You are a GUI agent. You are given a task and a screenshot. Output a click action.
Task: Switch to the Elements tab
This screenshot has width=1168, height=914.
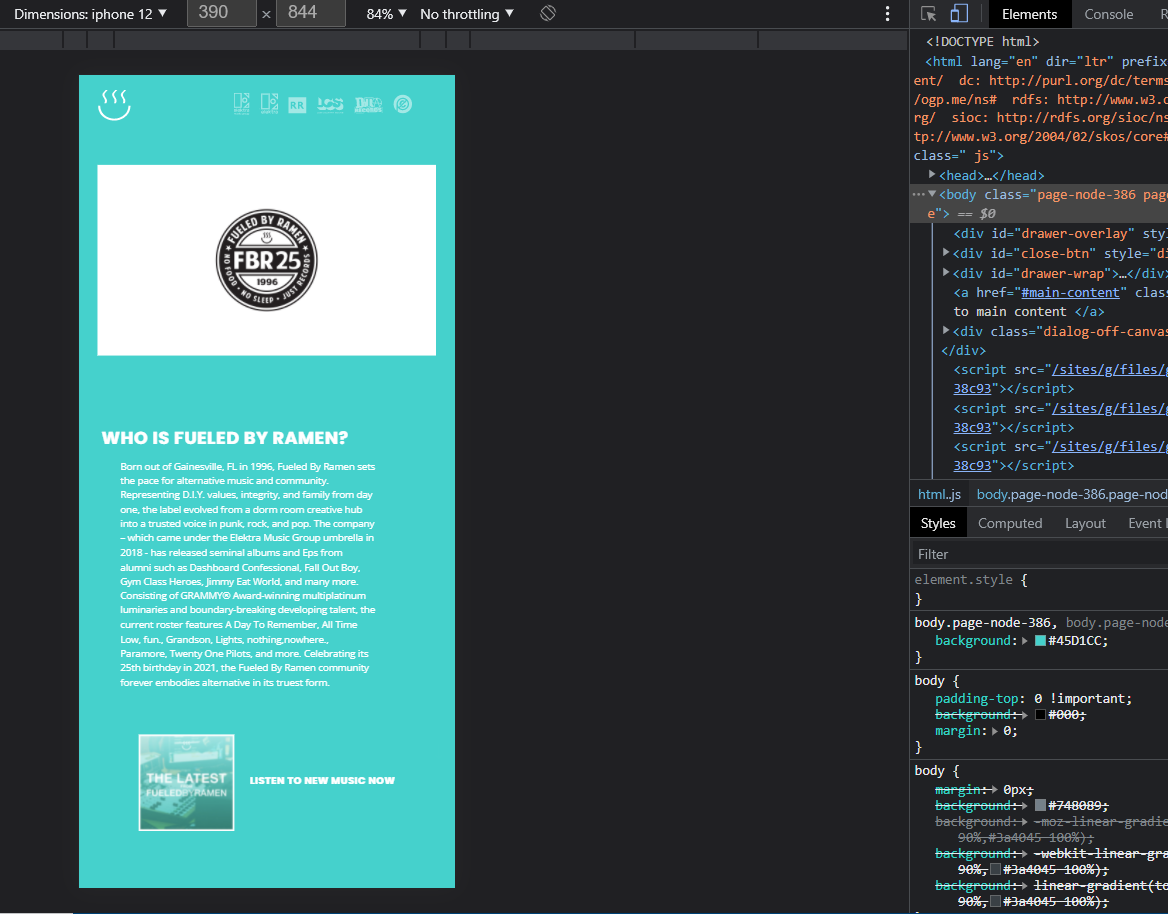(1029, 14)
